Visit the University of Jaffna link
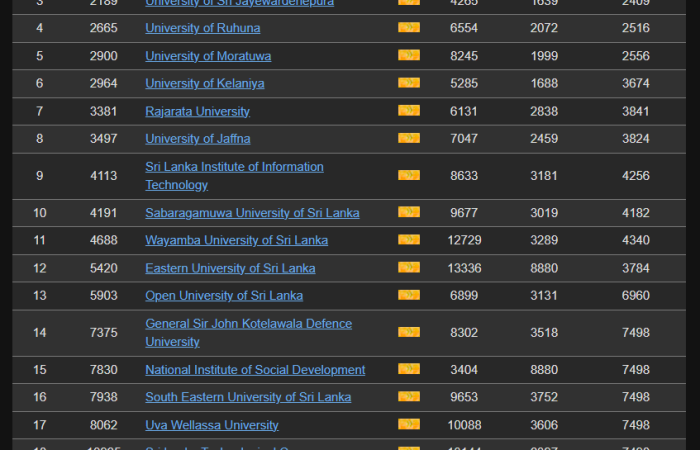This screenshot has width=700, height=450. (x=198, y=138)
